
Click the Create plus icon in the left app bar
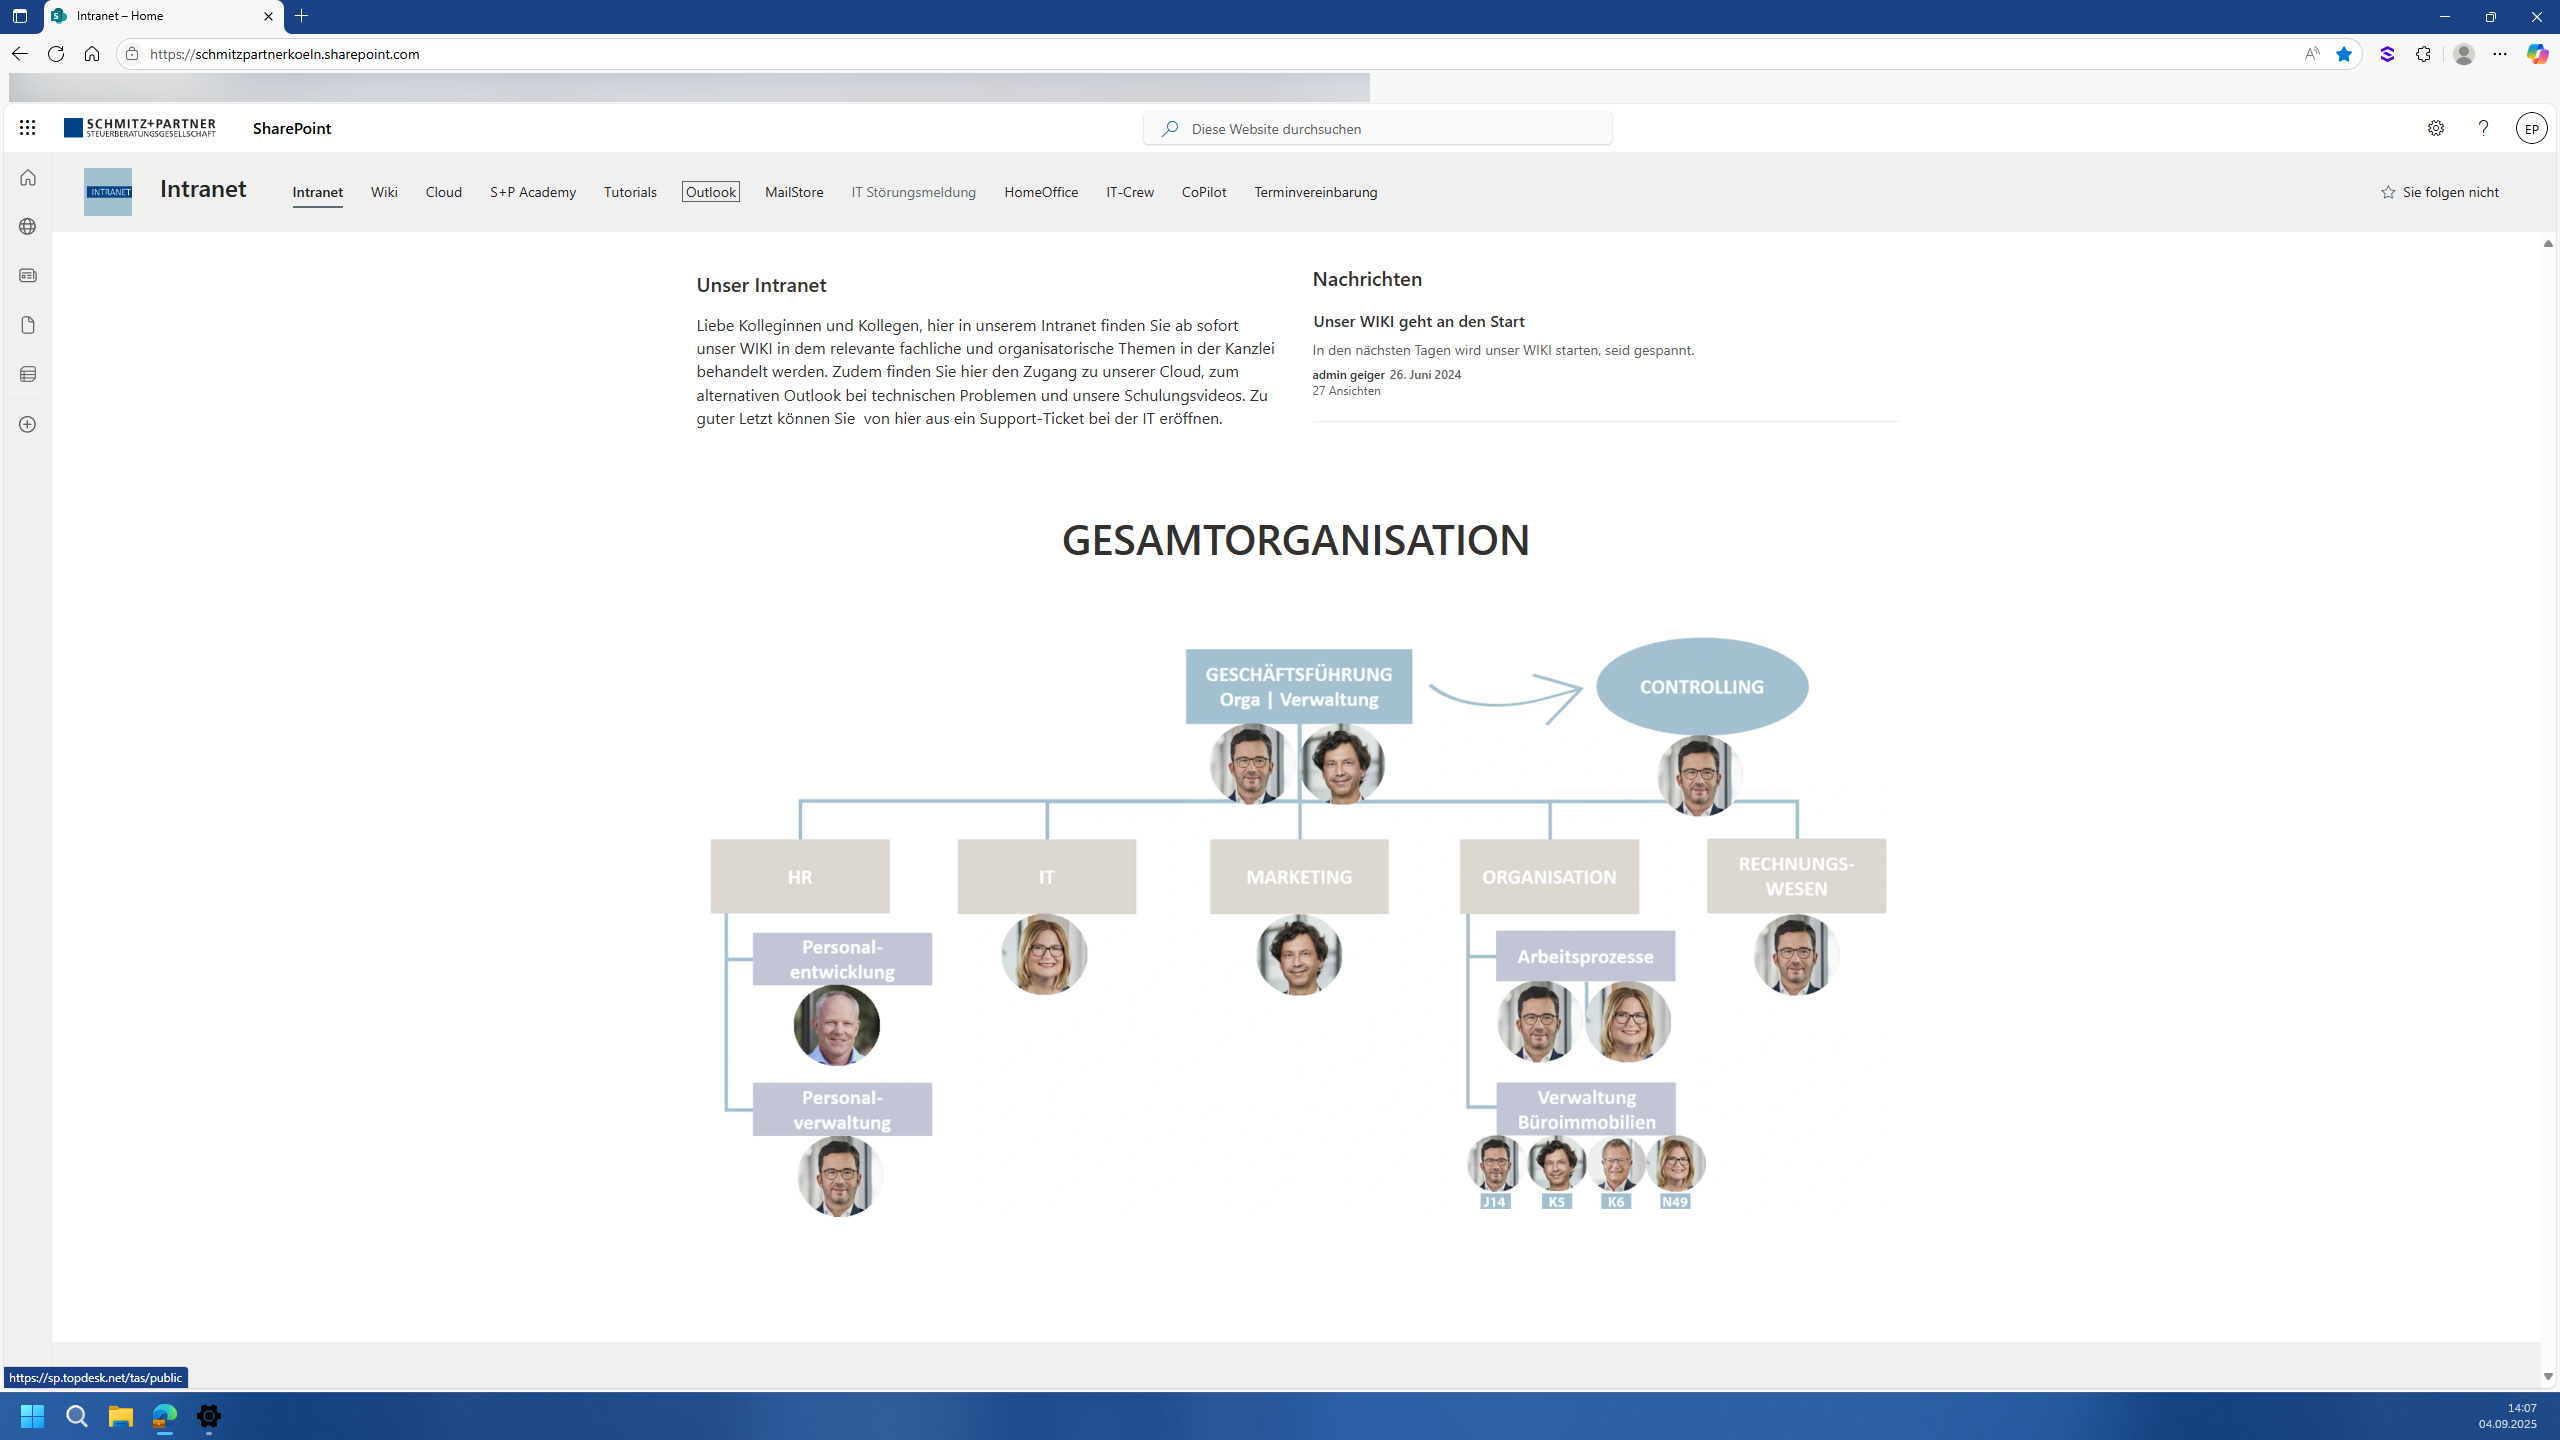[x=28, y=425]
